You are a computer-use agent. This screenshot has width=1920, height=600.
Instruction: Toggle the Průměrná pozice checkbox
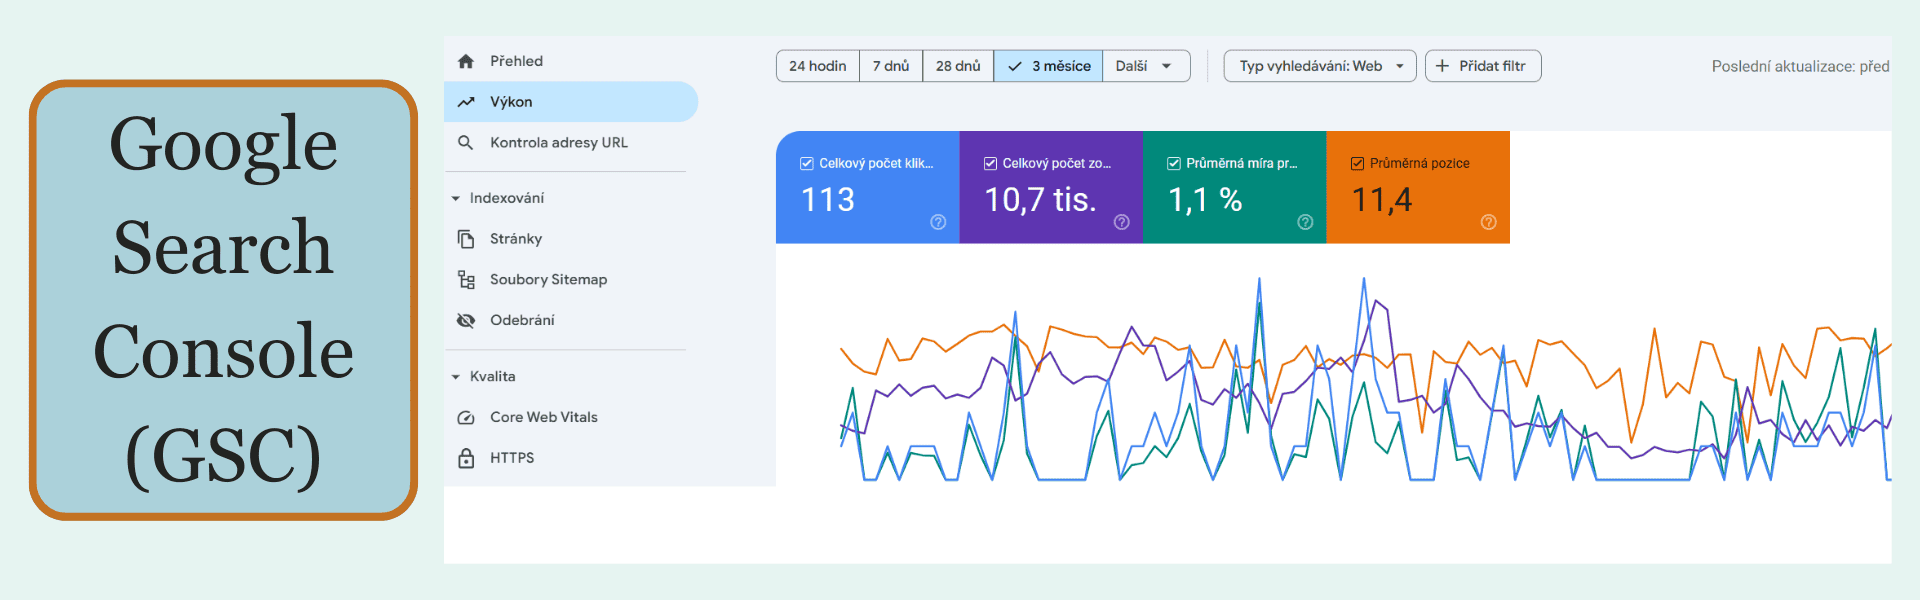[1357, 163]
